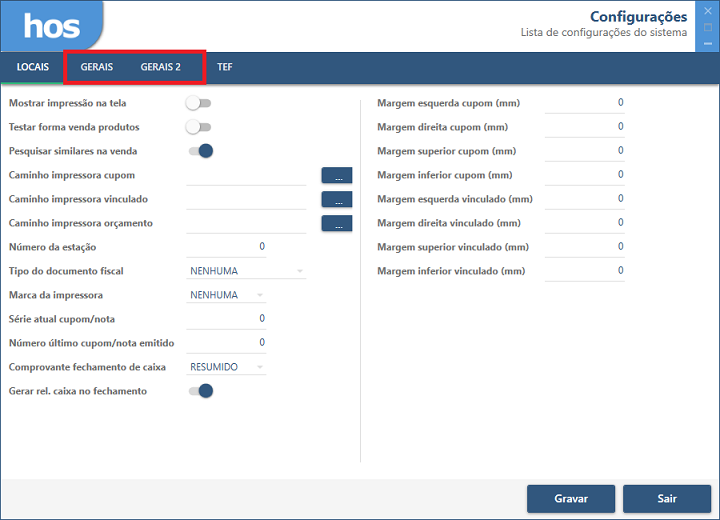Viewport: 720px width, 520px height.
Task: Click the Gravar button
Action: click(571, 498)
